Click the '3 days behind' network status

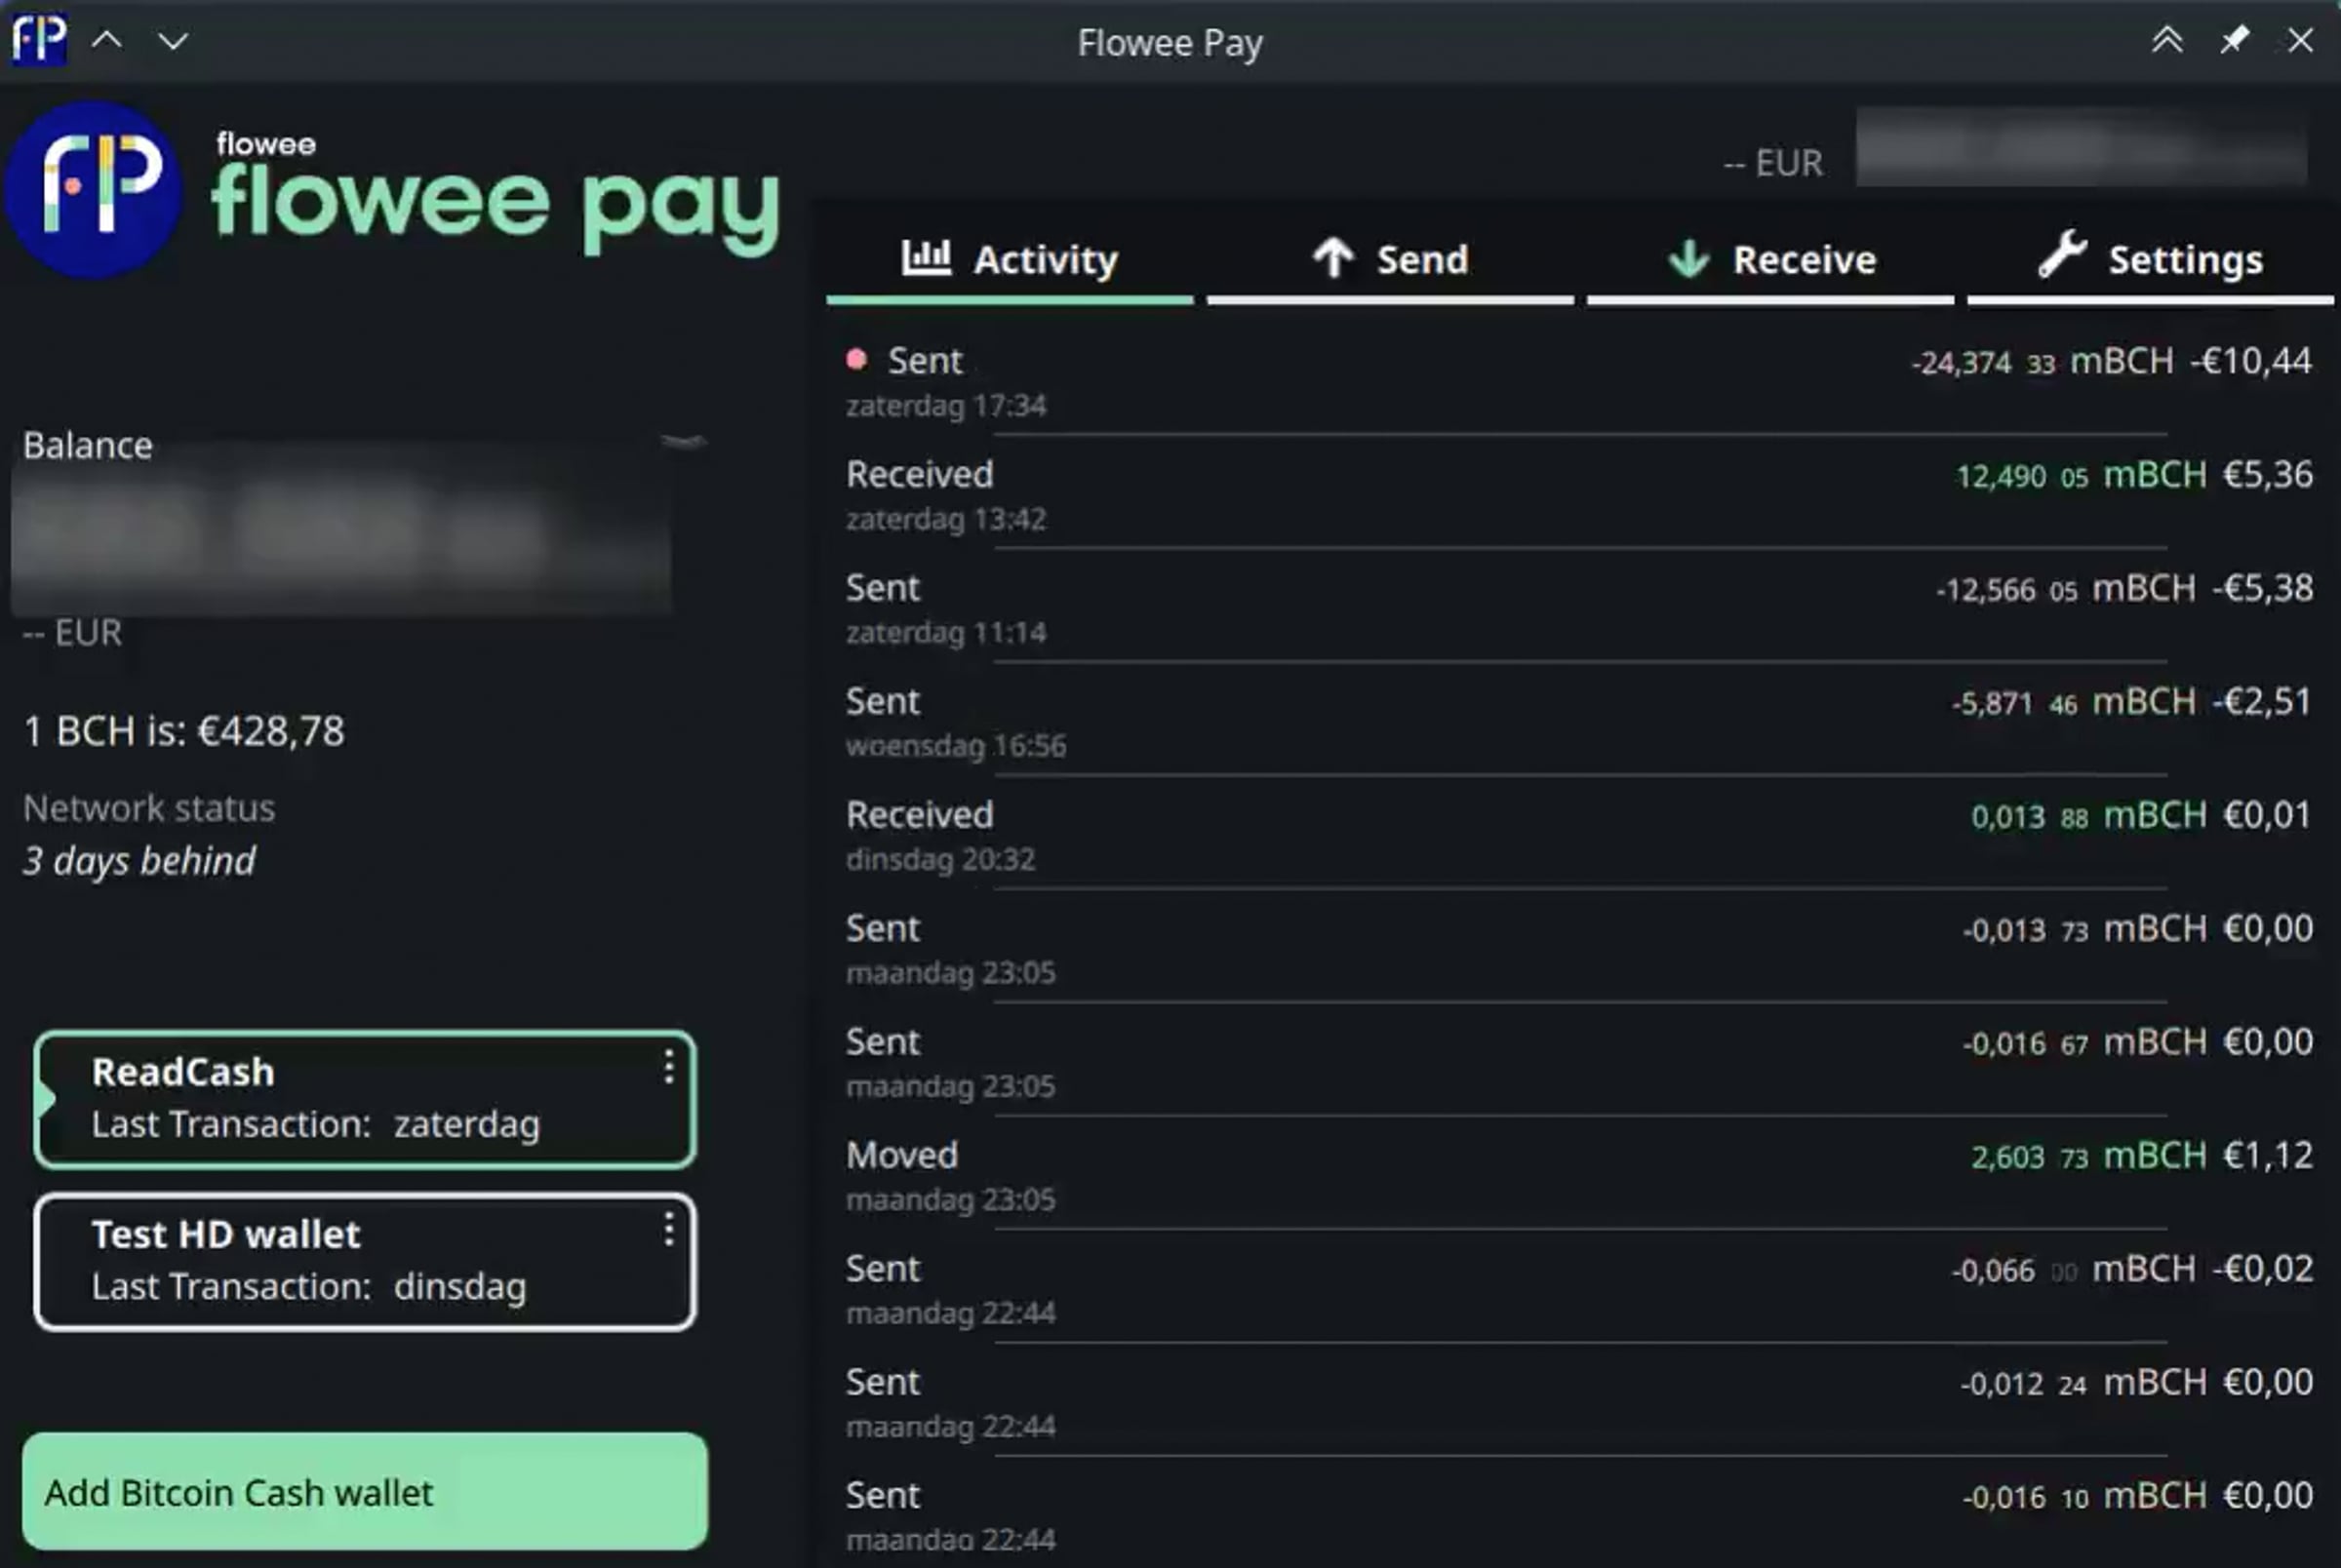point(139,861)
